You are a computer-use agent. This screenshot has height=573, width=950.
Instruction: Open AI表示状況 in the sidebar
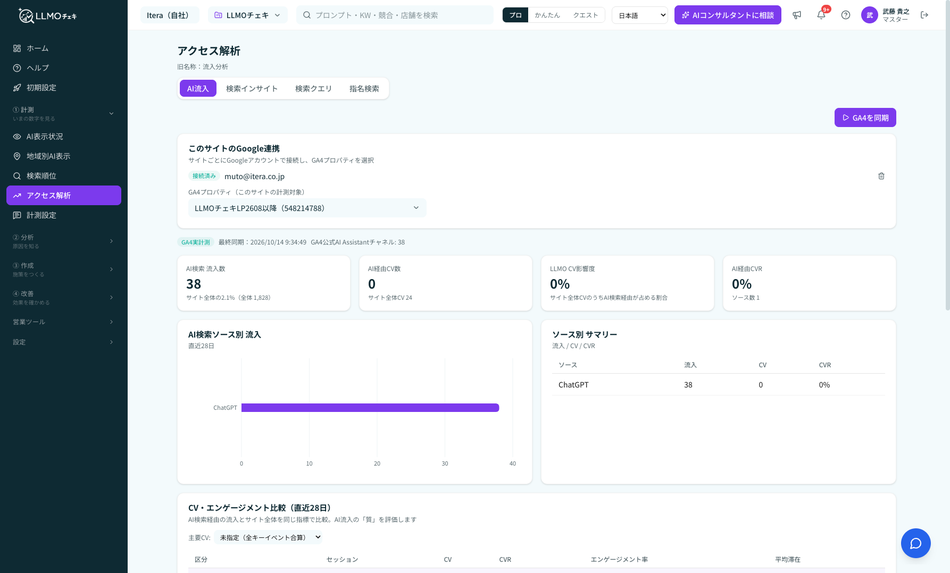tap(64, 137)
